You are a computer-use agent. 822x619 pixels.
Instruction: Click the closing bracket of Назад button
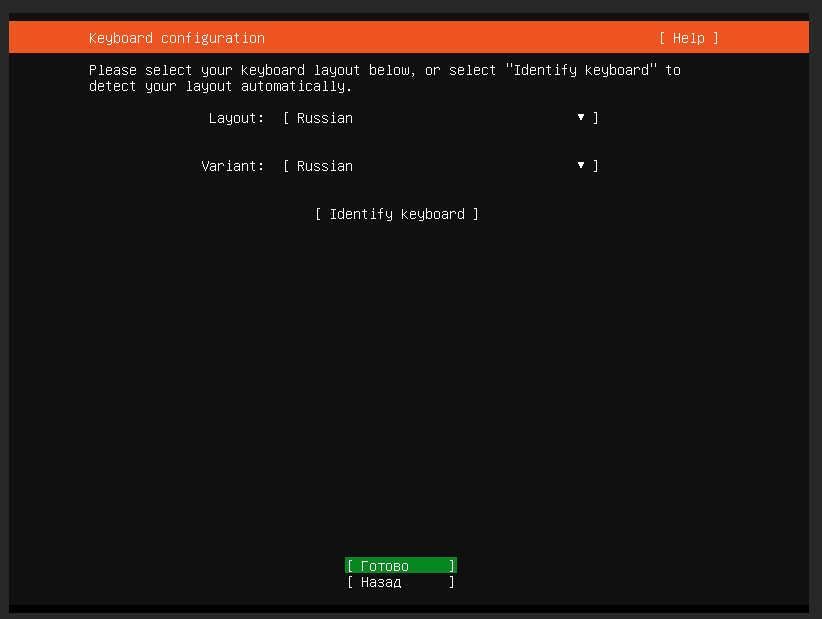tap(452, 582)
